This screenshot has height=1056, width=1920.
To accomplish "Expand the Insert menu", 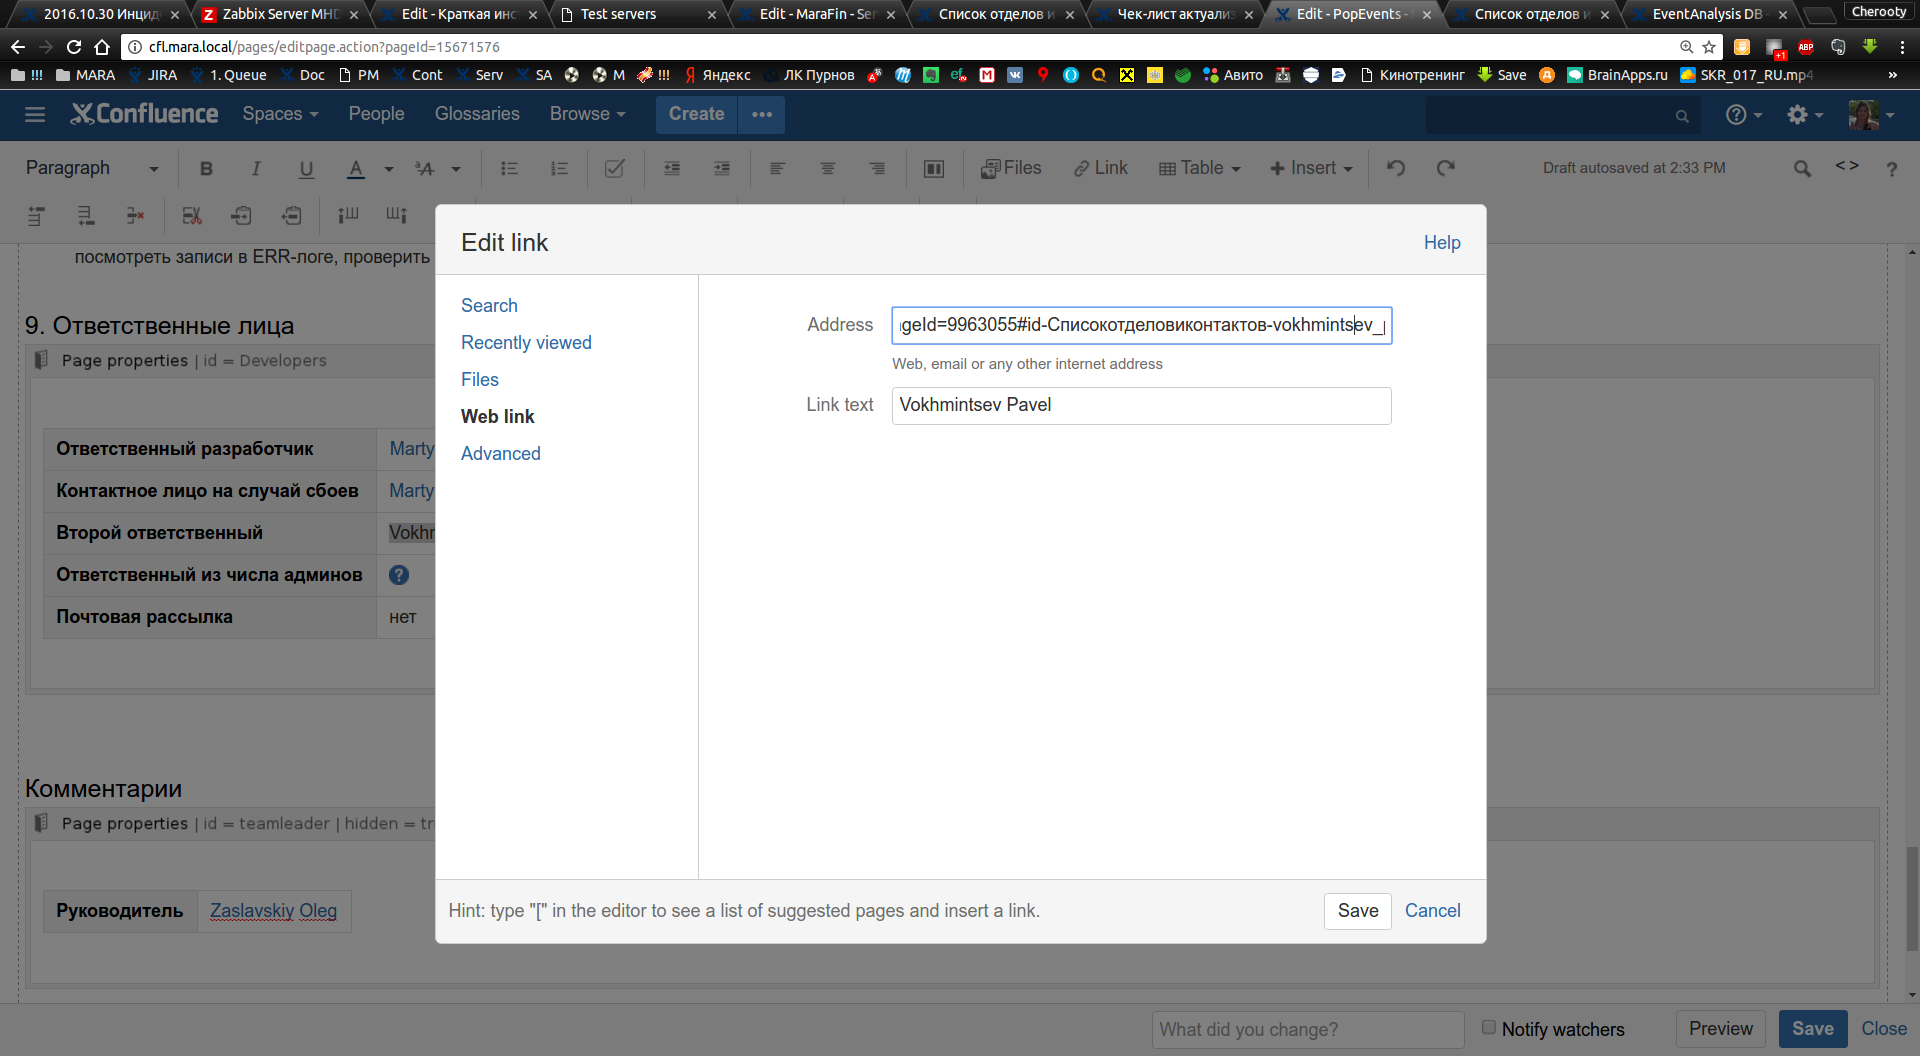I will click(1311, 168).
